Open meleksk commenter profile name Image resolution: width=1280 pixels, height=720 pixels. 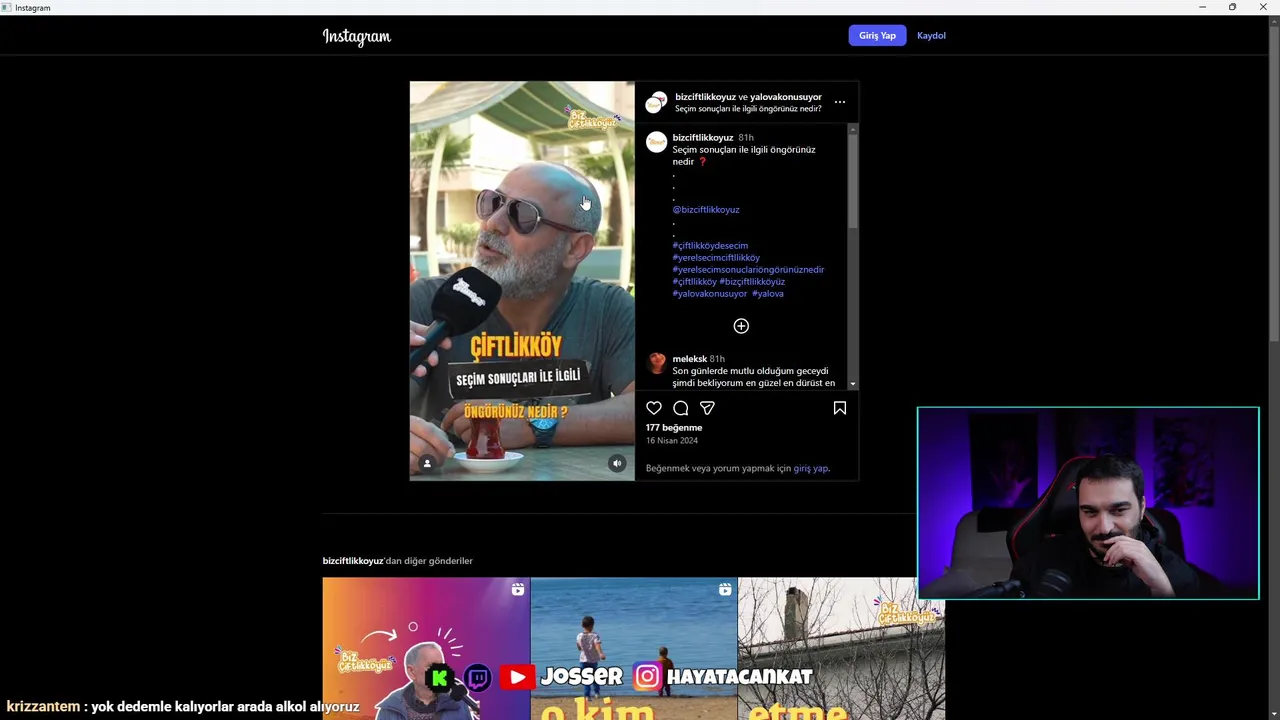690,358
